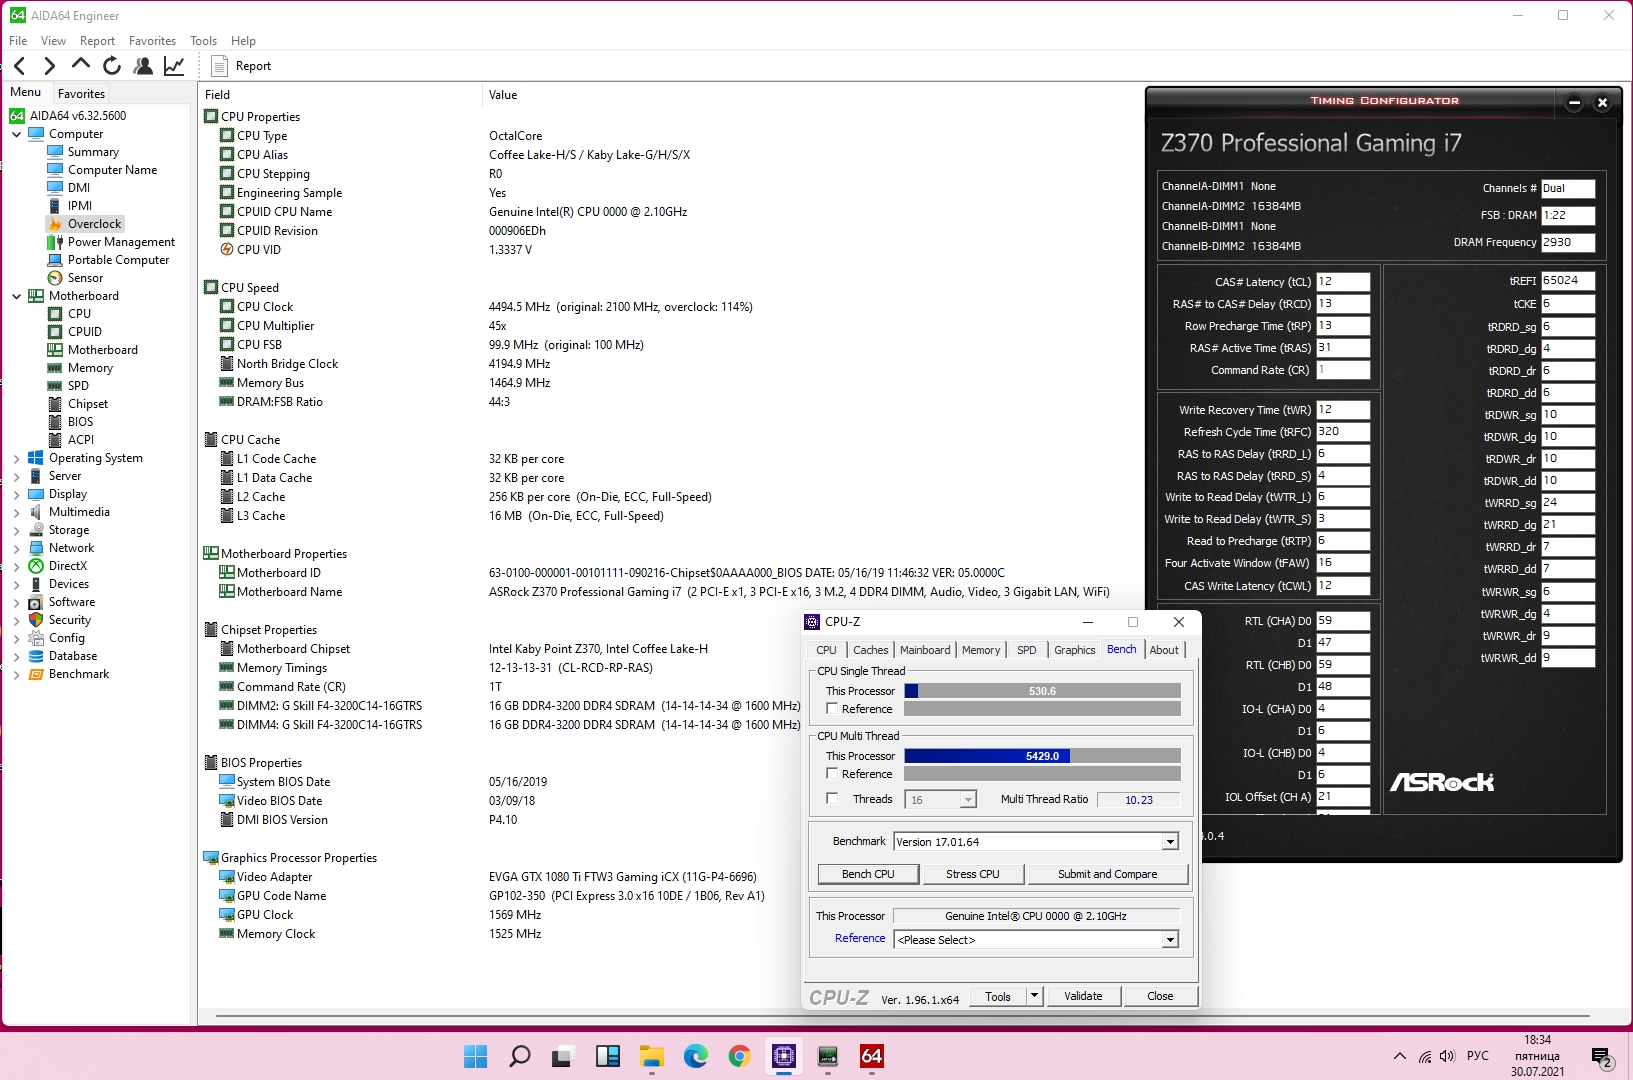Open the Help menu

coord(243,41)
